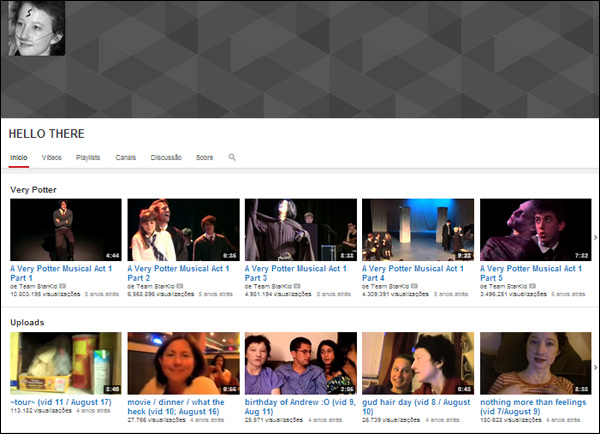Click the CC icon under Act 1 Part 5

(532, 286)
